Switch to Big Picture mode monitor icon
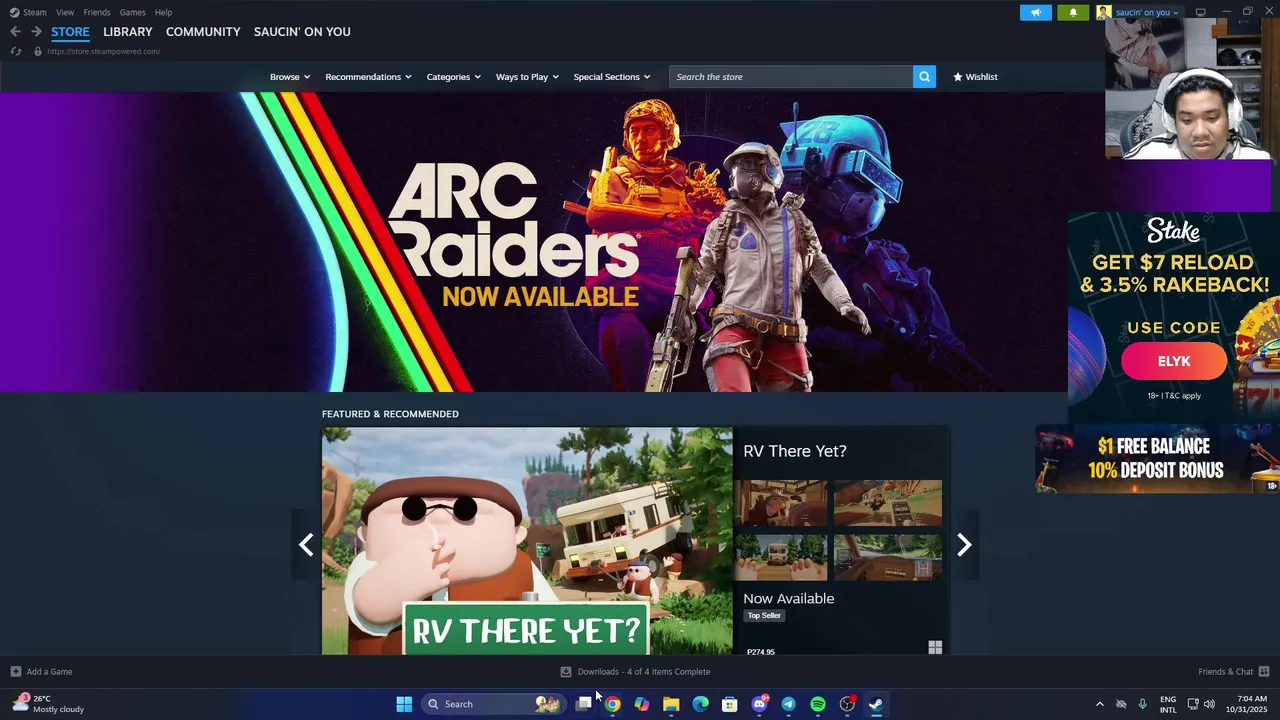 coord(1200,12)
